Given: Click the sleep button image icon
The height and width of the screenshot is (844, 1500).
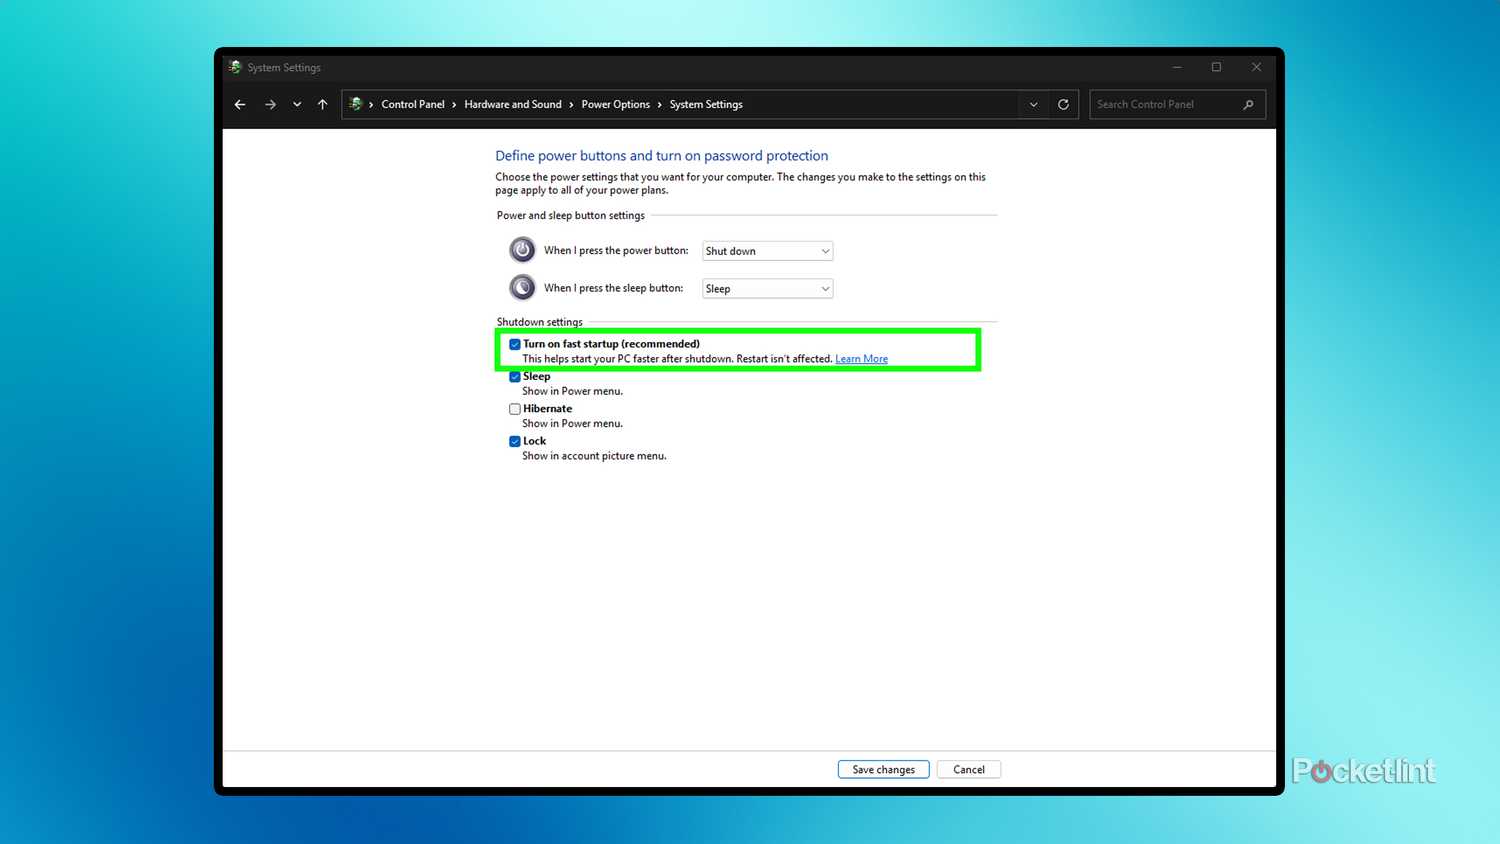Looking at the screenshot, I should 521,287.
